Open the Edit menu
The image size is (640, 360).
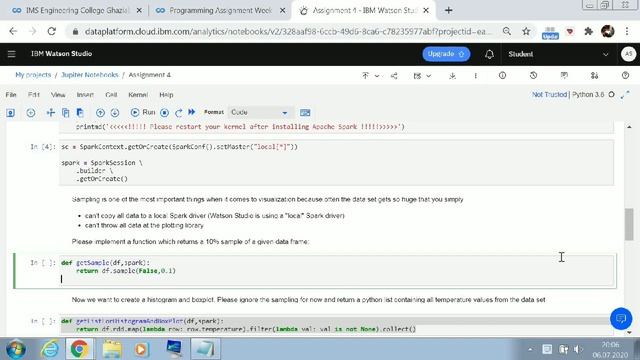[x=33, y=95]
